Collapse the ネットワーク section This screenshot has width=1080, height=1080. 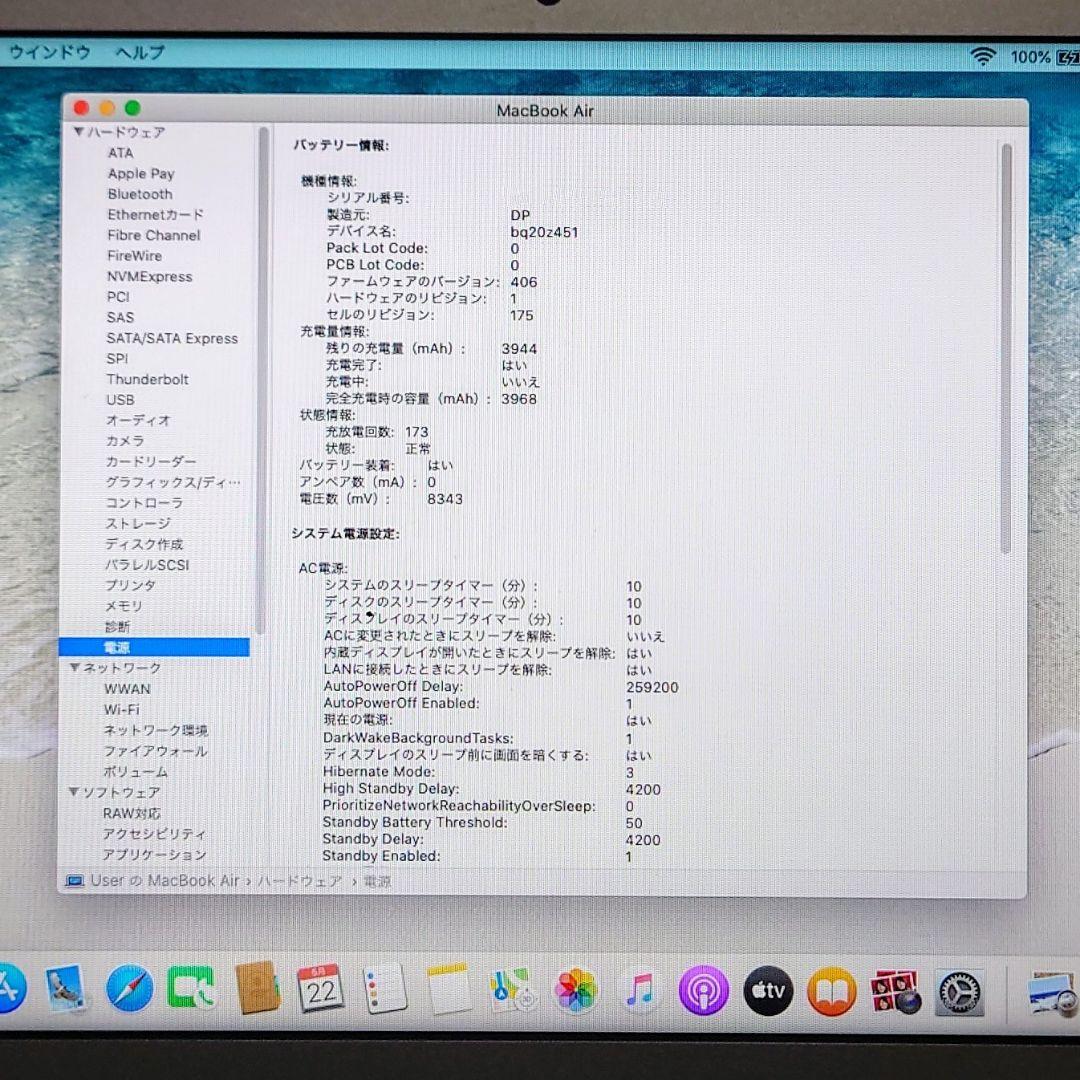coord(75,667)
